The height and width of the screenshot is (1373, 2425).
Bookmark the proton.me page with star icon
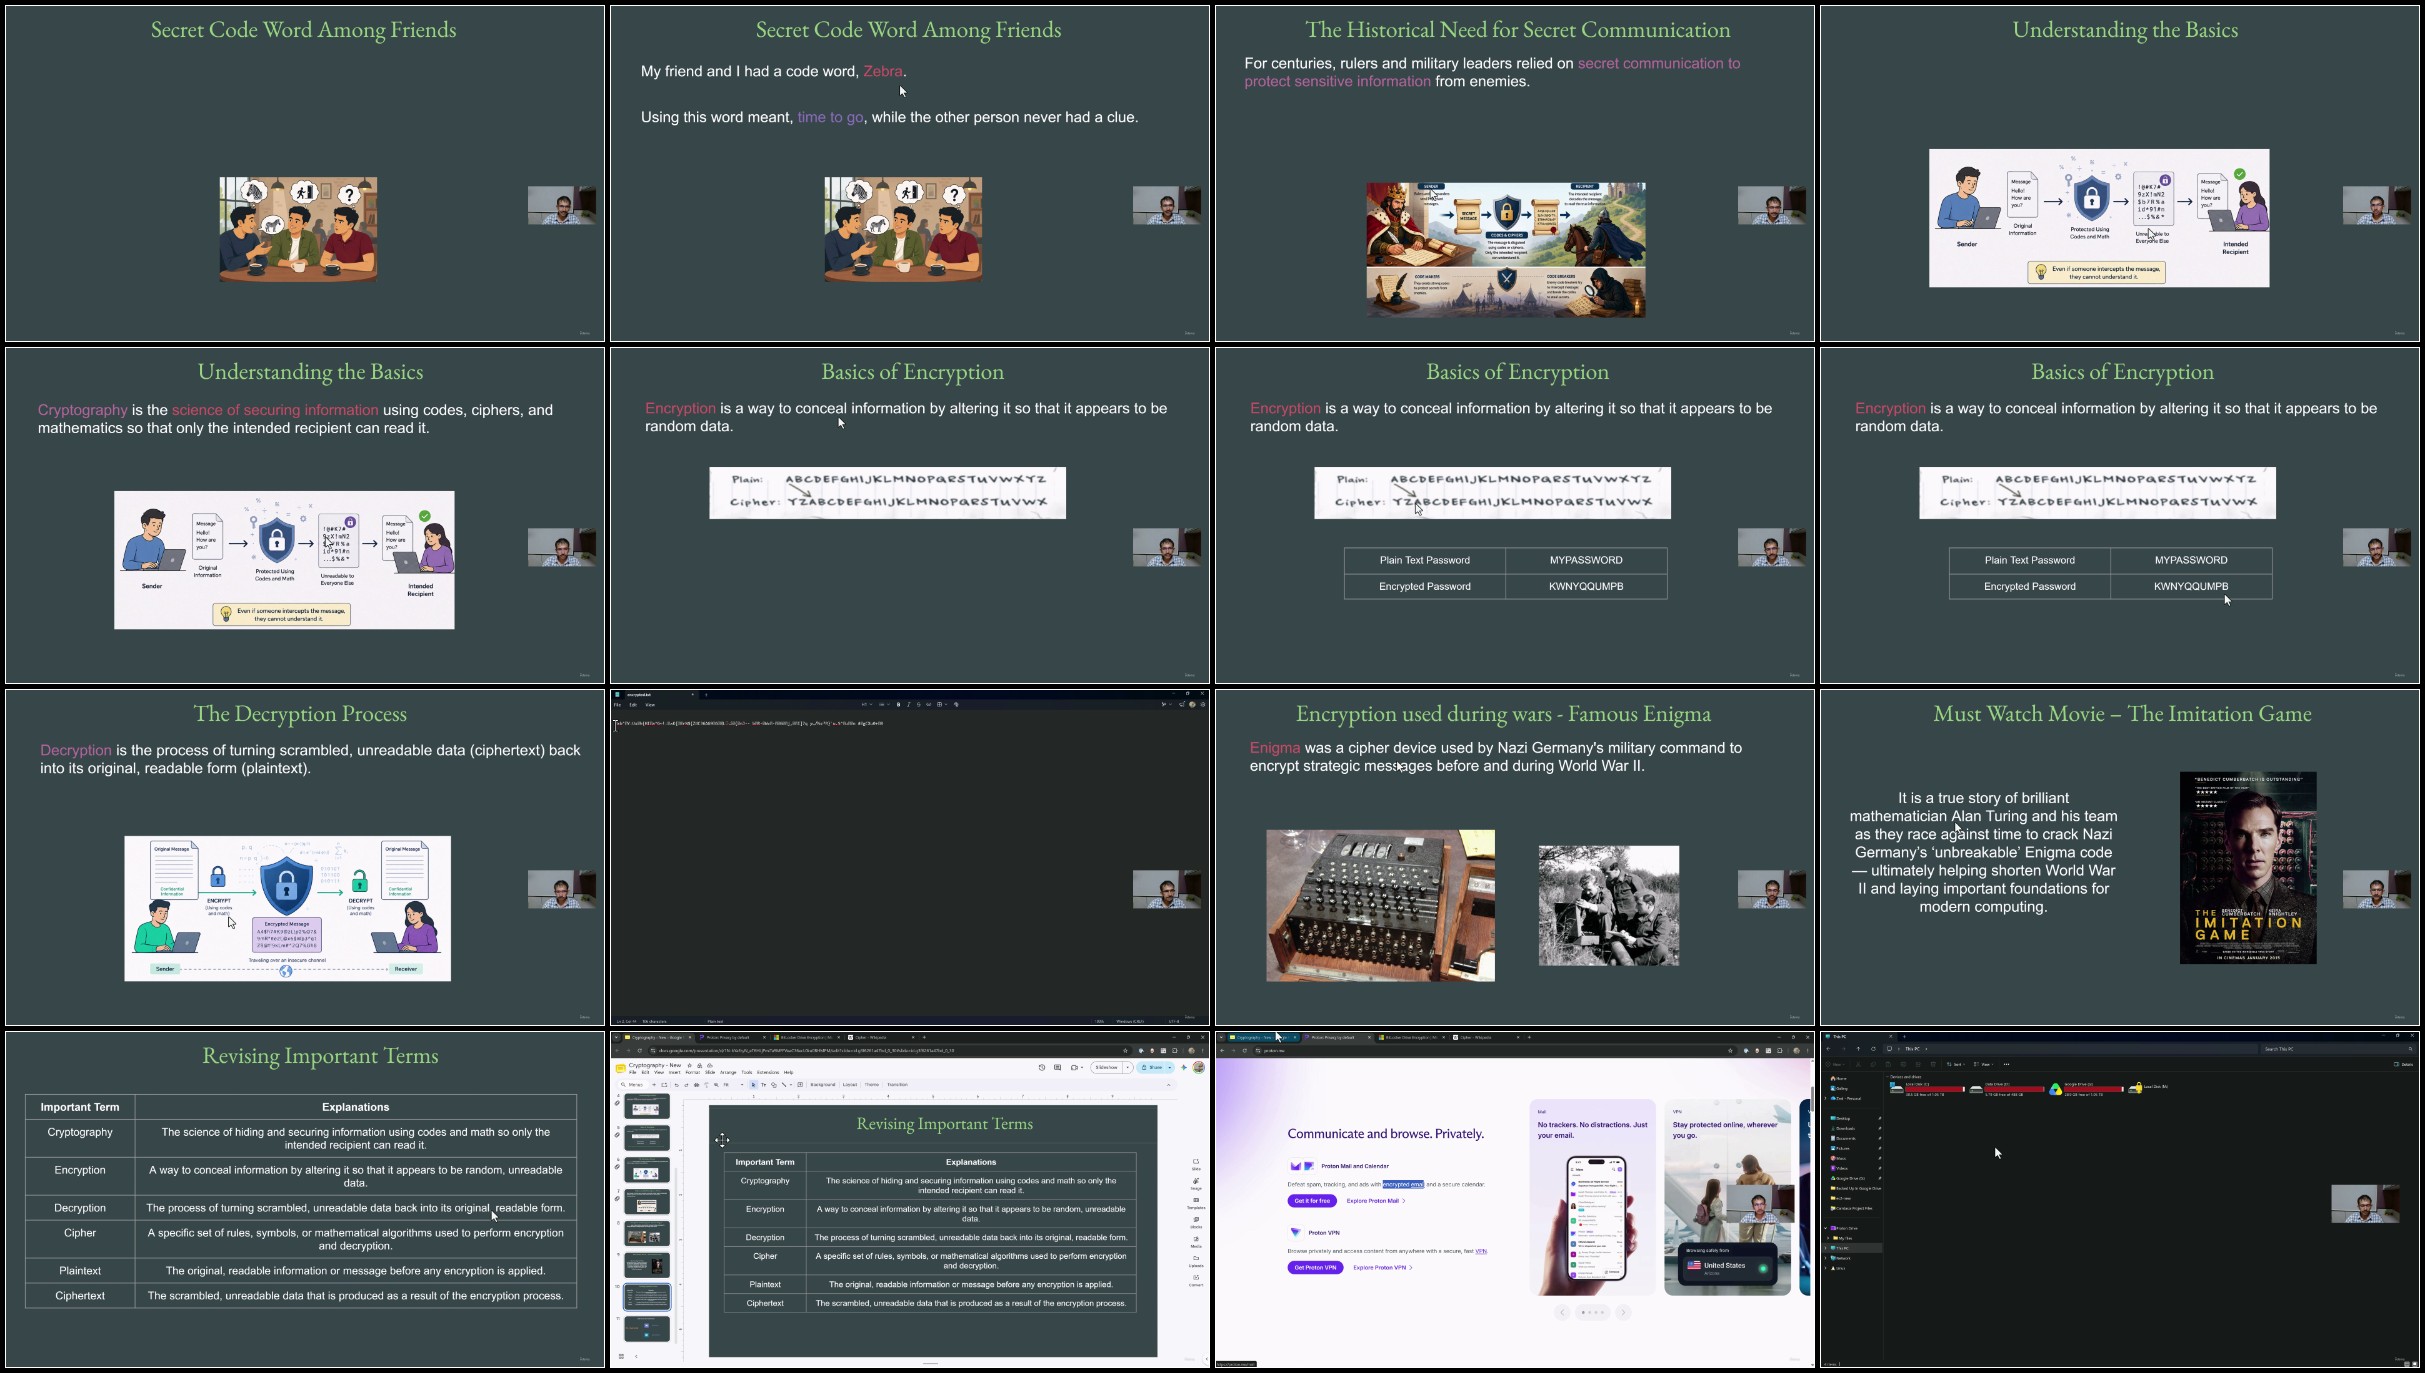[x=1730, y=1050]
